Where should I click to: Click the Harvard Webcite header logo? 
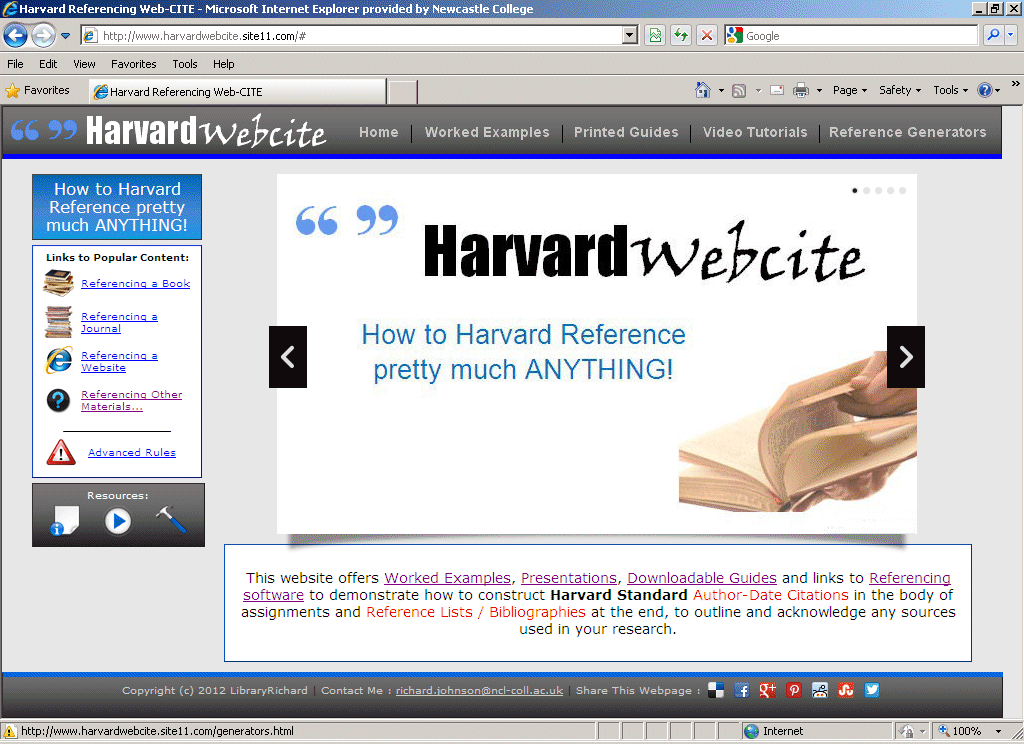[x=168, y=131]
